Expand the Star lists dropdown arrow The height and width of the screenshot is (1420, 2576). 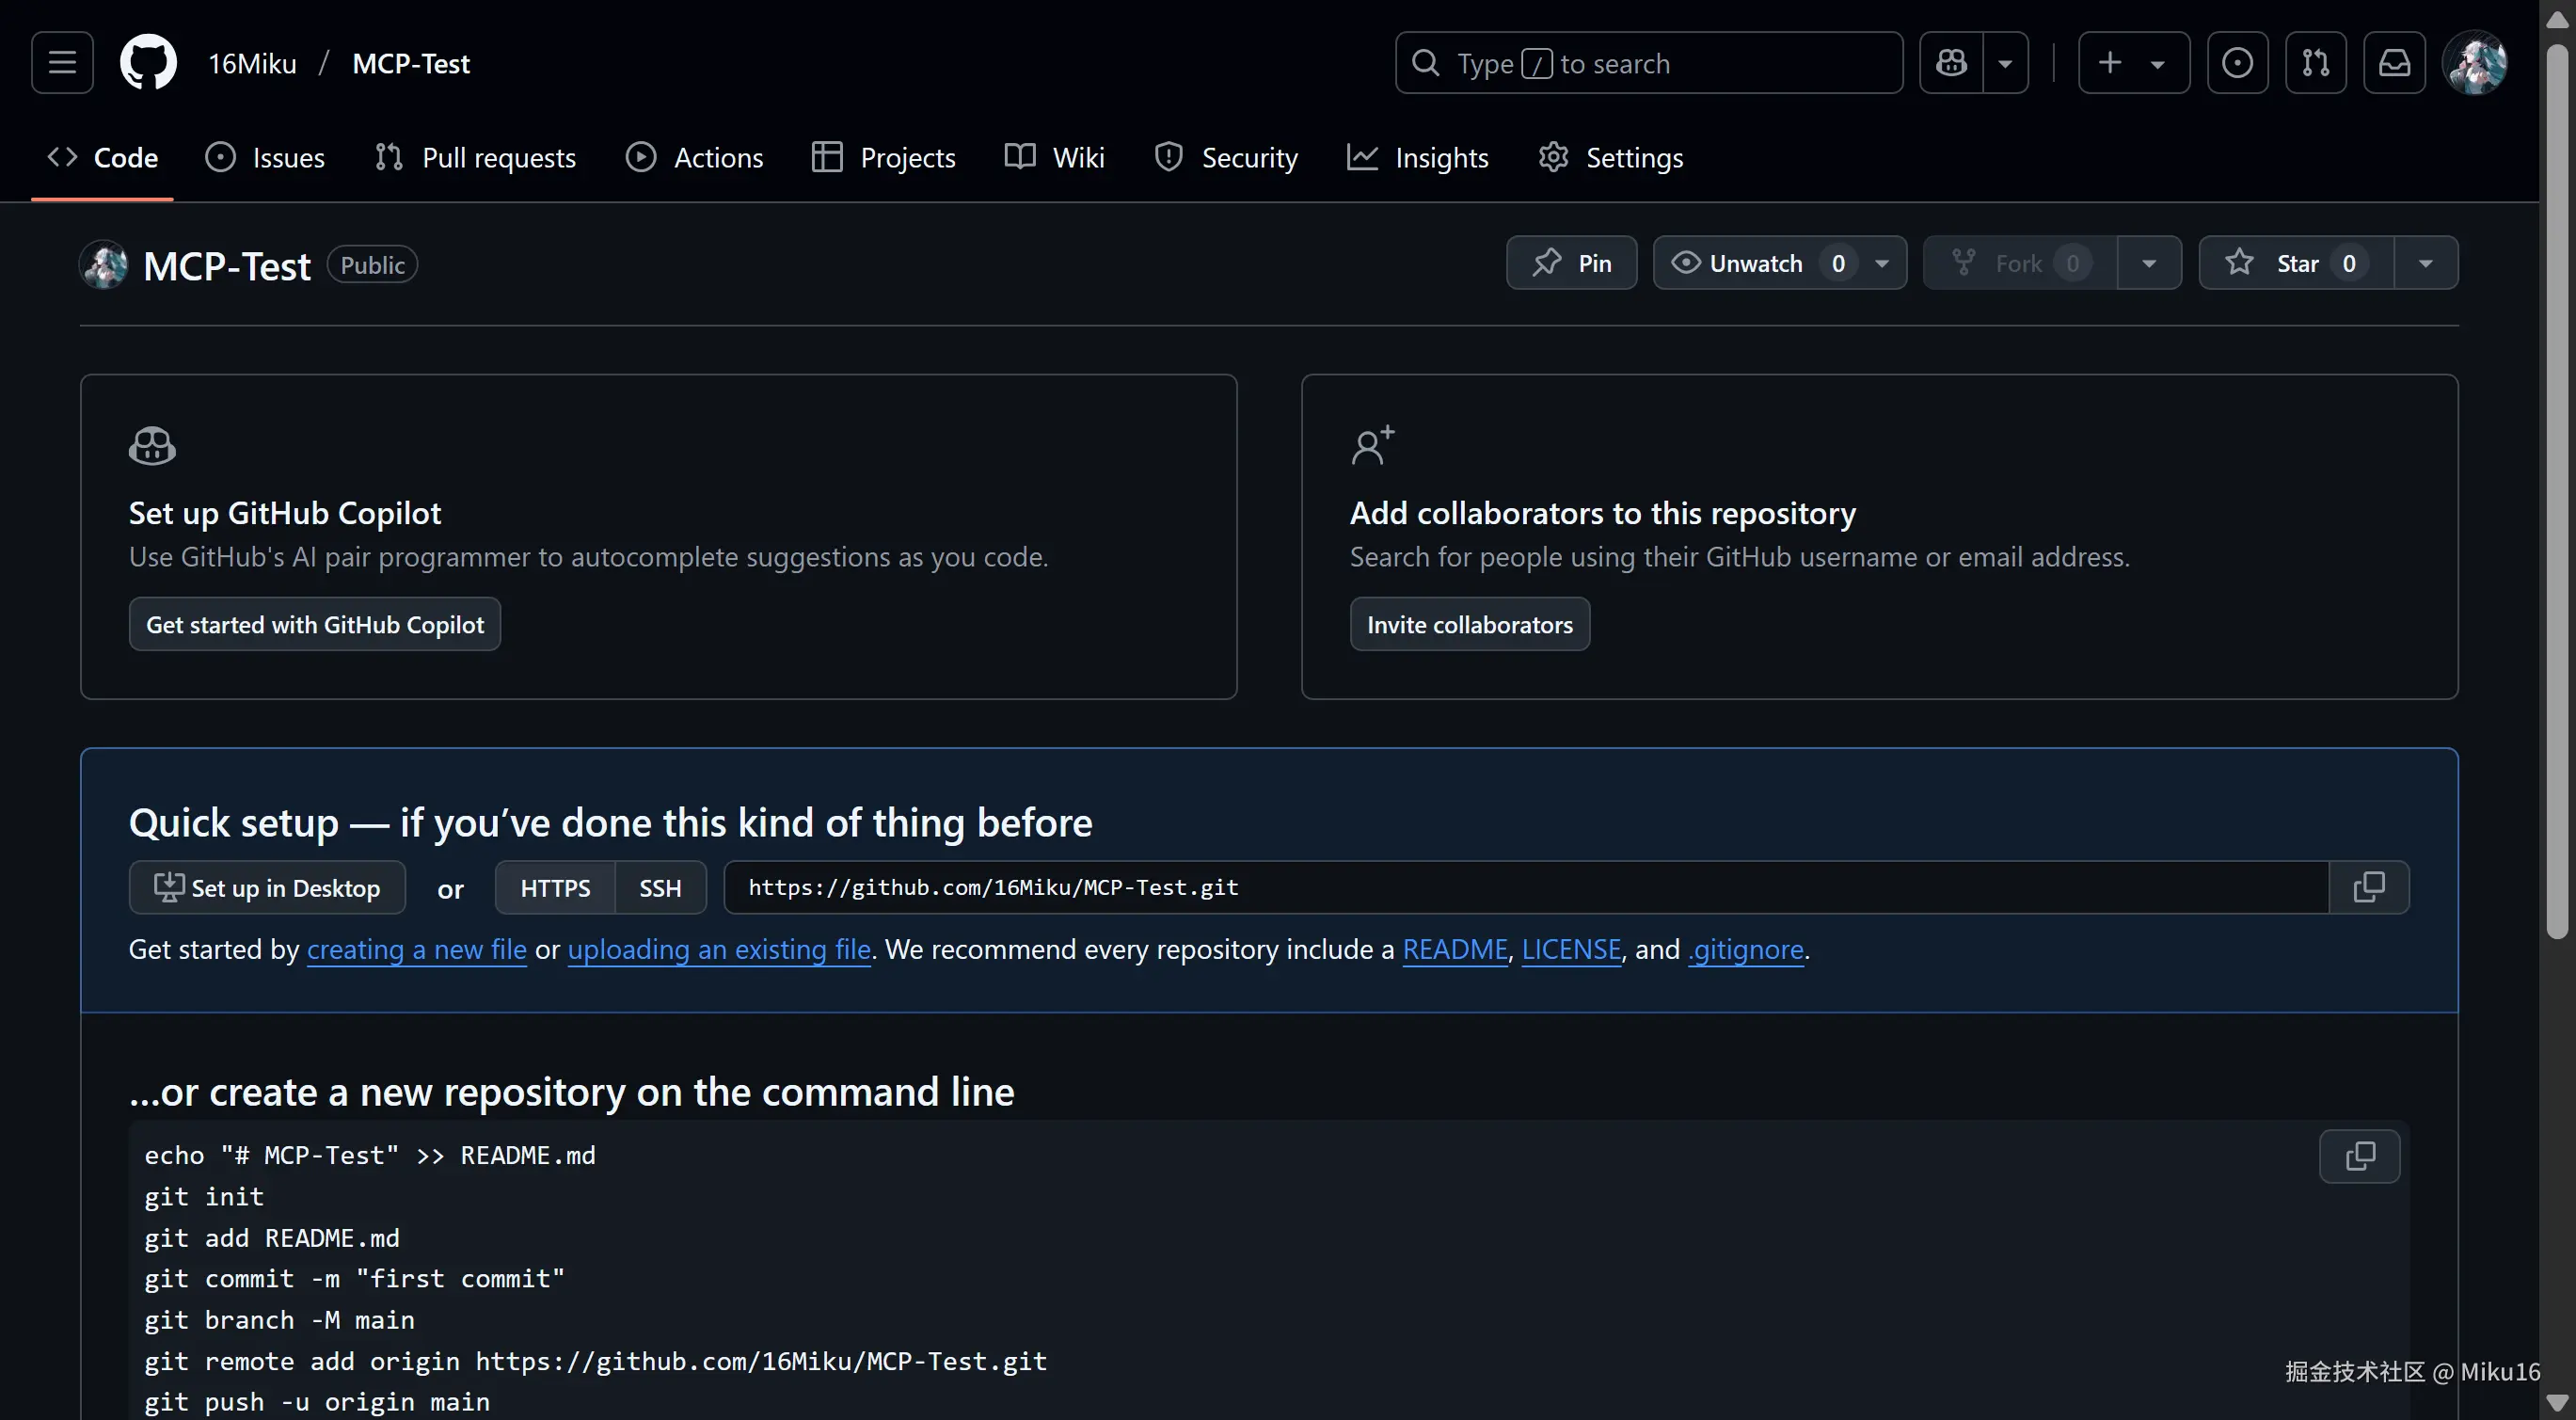[2426, 263]
